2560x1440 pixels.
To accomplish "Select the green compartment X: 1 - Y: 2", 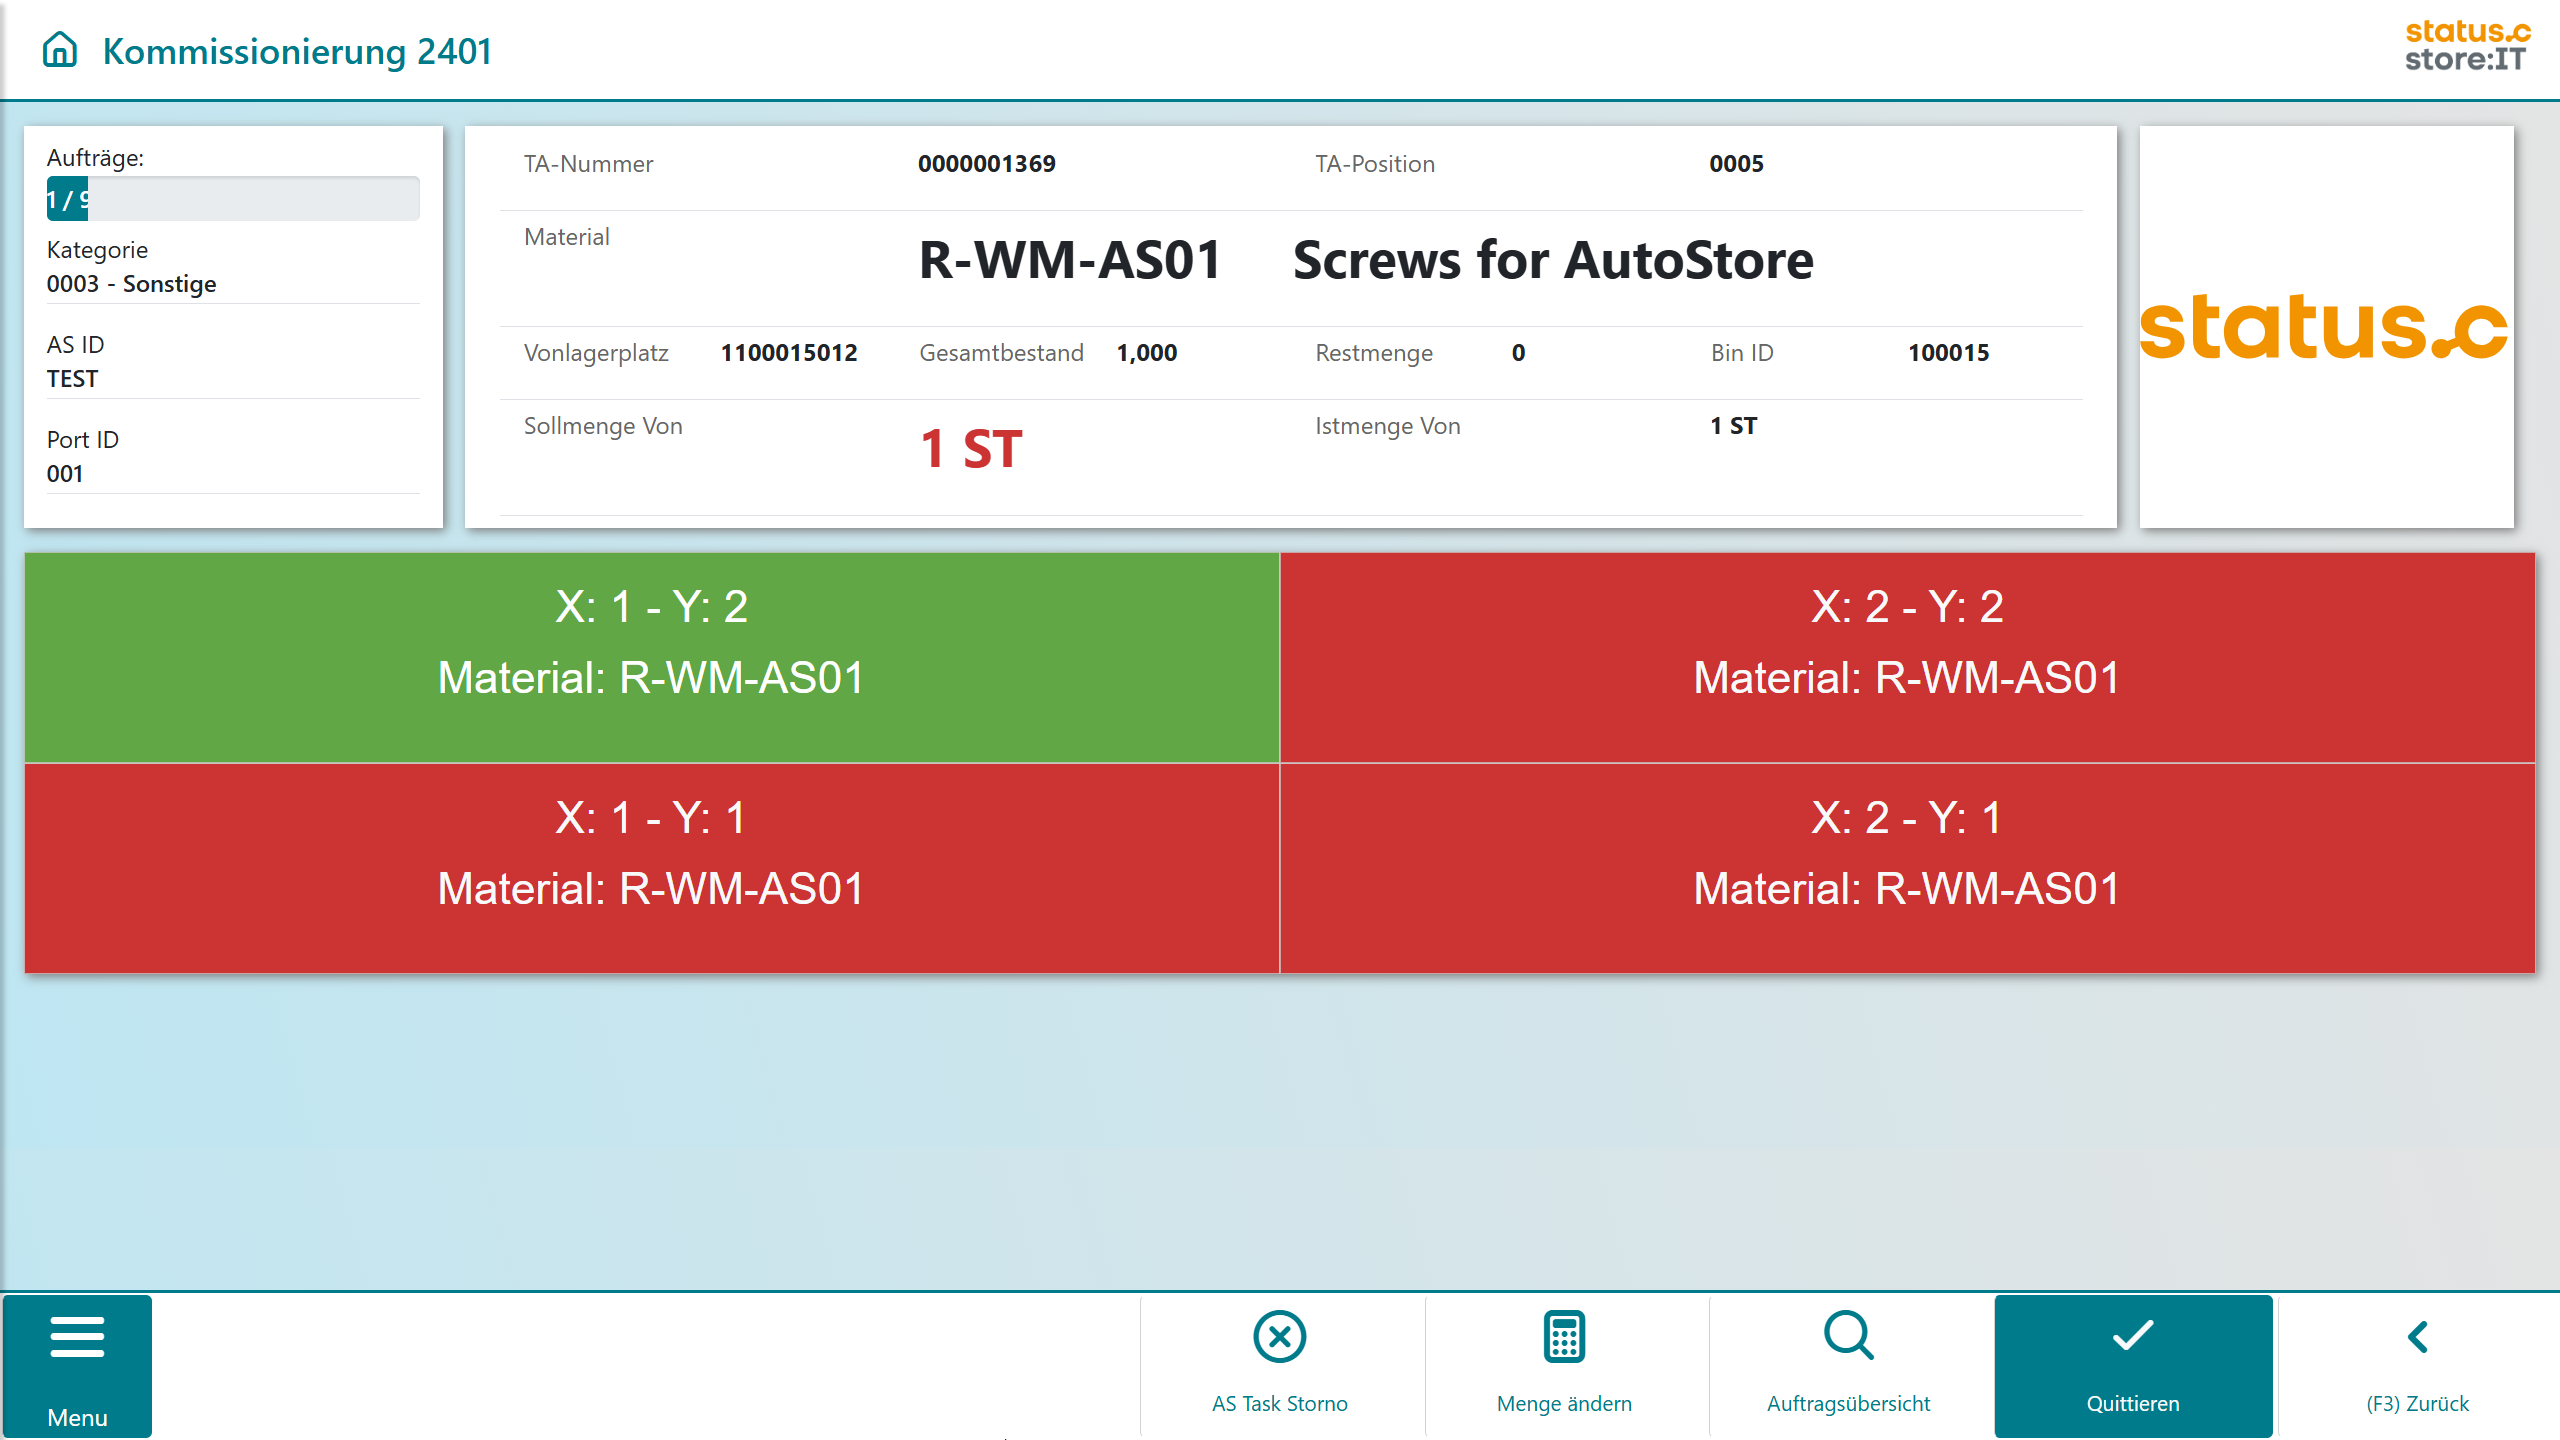I will tap(651, 657).
